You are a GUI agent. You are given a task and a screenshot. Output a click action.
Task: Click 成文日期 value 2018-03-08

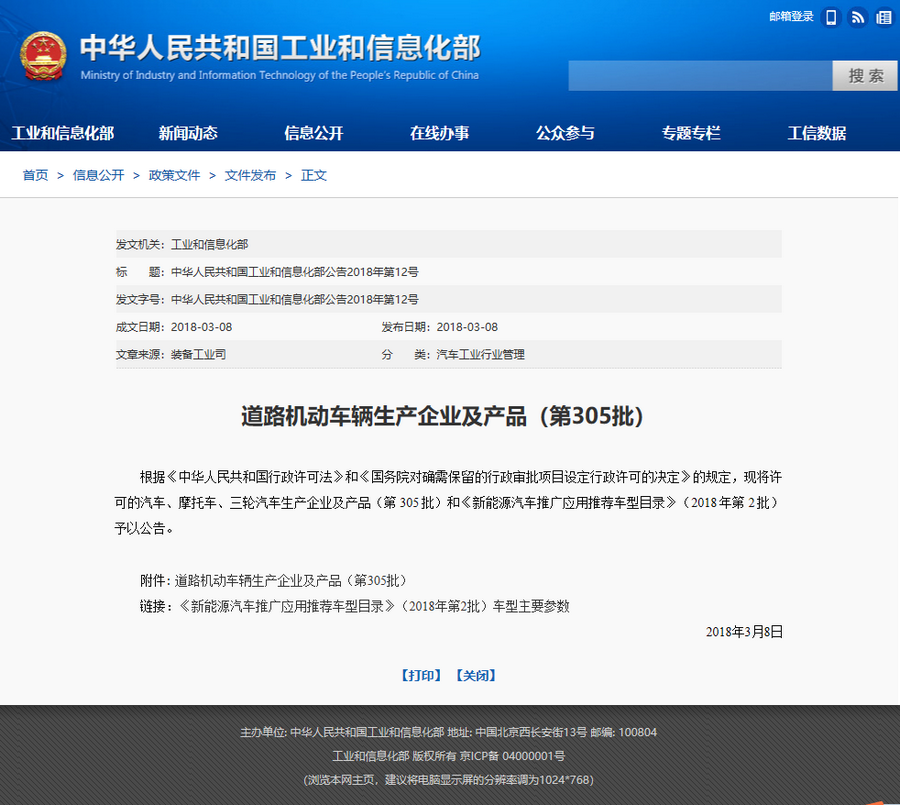point(201,327)
